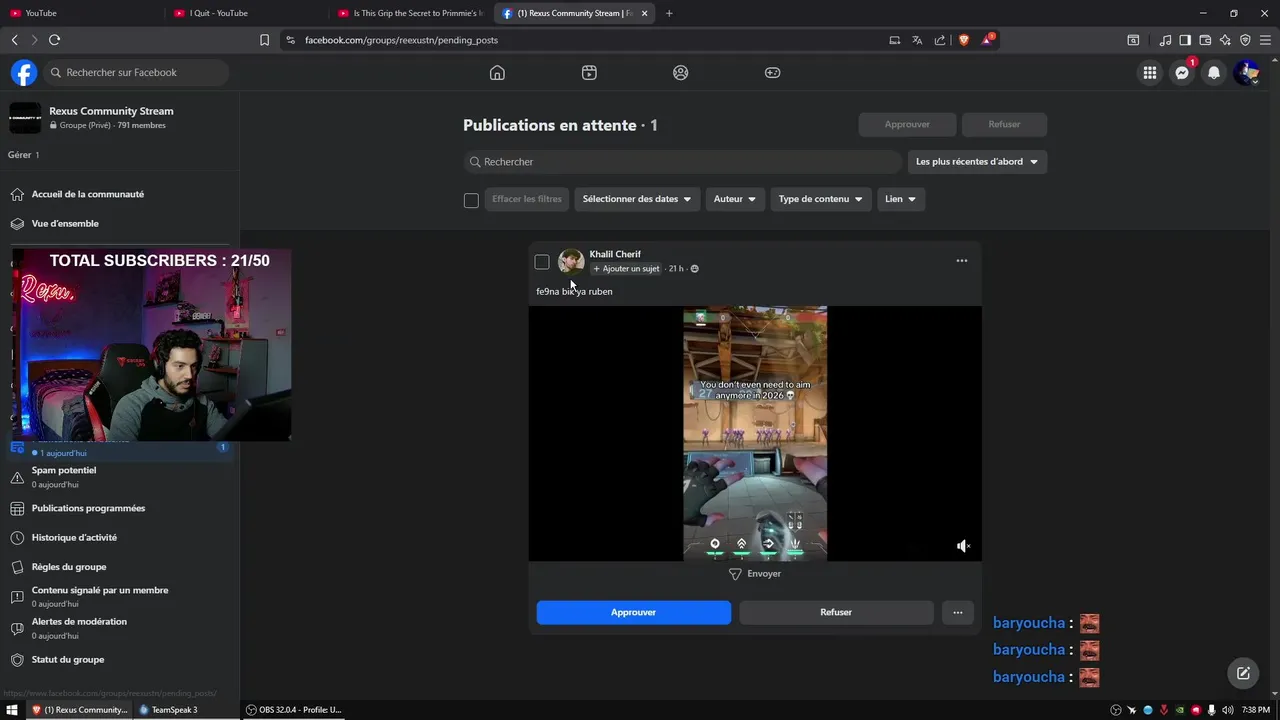
Task: Open Historique d'activité
Action: (x=74, y=537)
